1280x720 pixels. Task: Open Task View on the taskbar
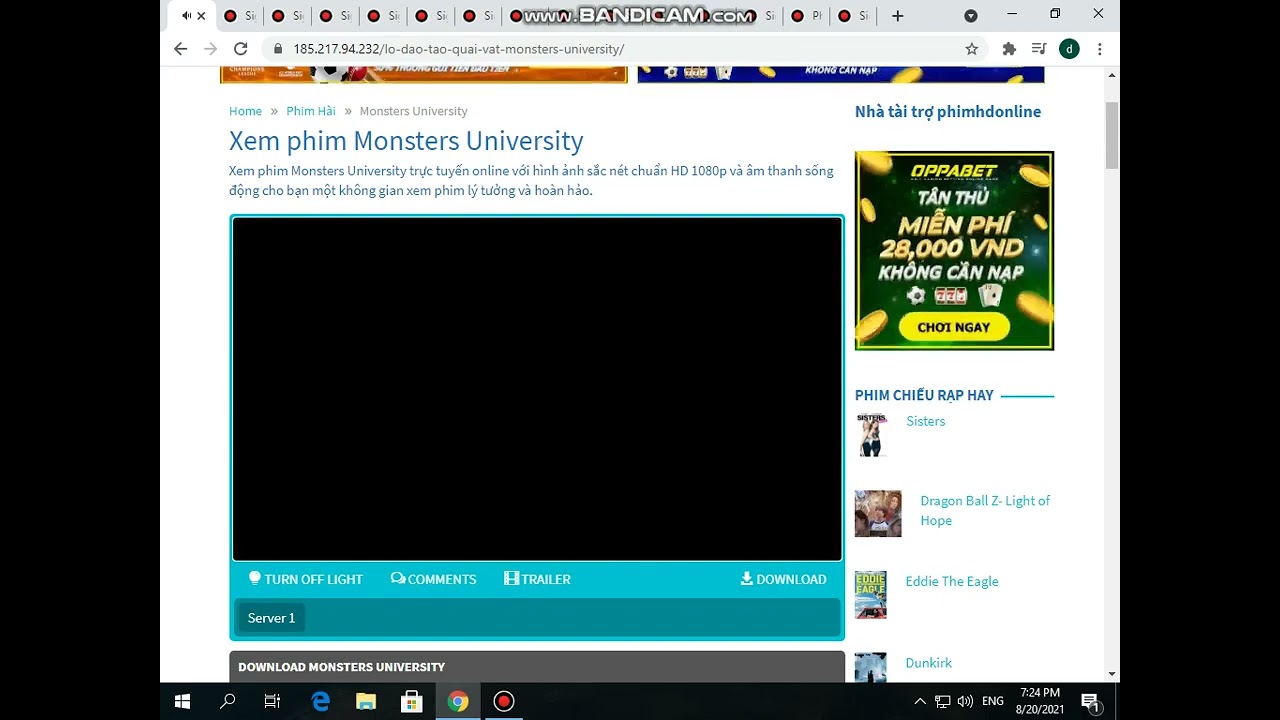click(272, 701)
